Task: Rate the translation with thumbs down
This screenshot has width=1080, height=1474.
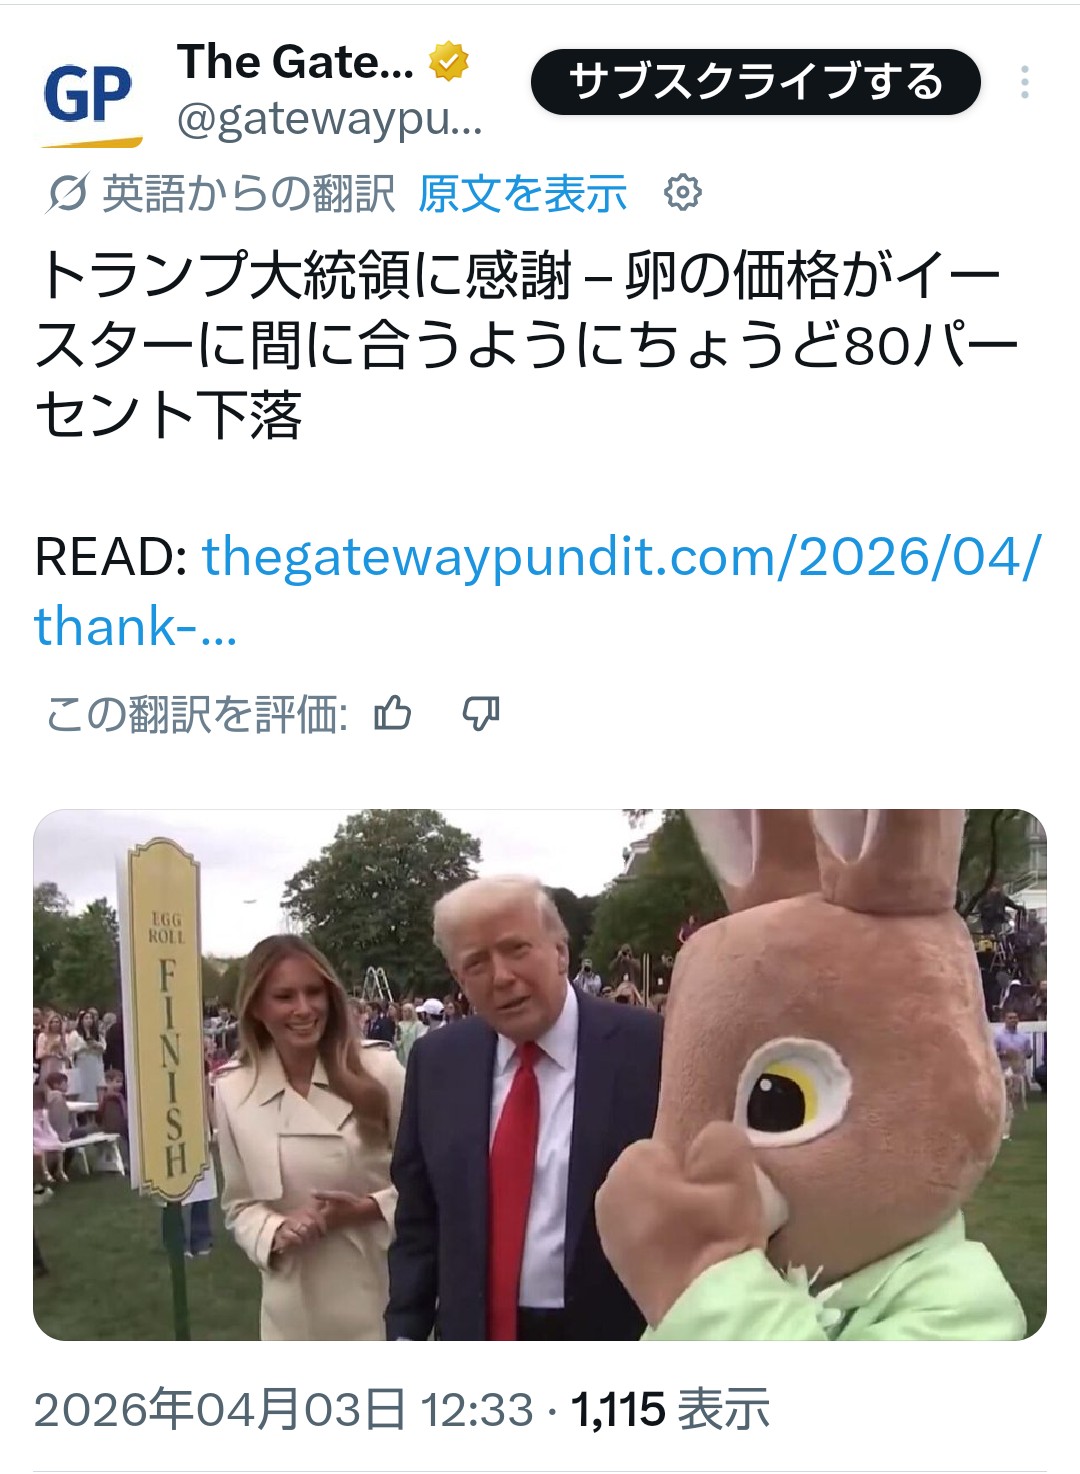Action: [x=481, y=713]
